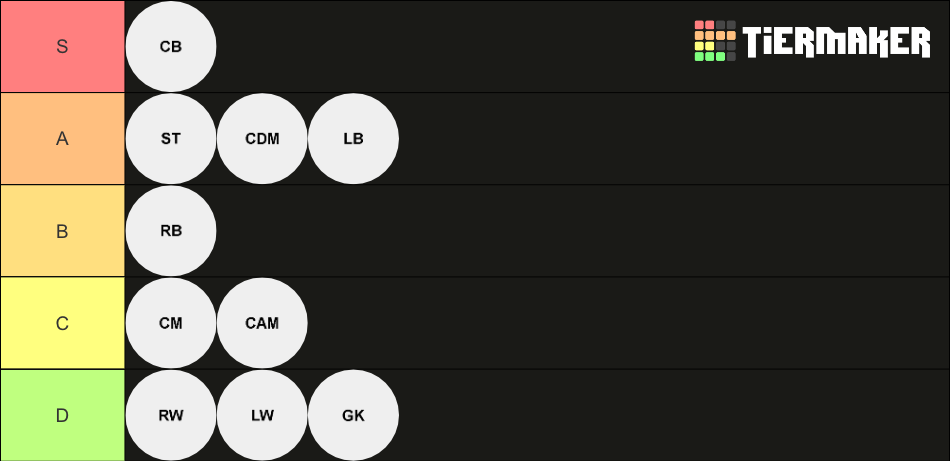The height and width of the screenshot is (461, 950).
Task: Click the red S tier label
Action: pos(62,47)
